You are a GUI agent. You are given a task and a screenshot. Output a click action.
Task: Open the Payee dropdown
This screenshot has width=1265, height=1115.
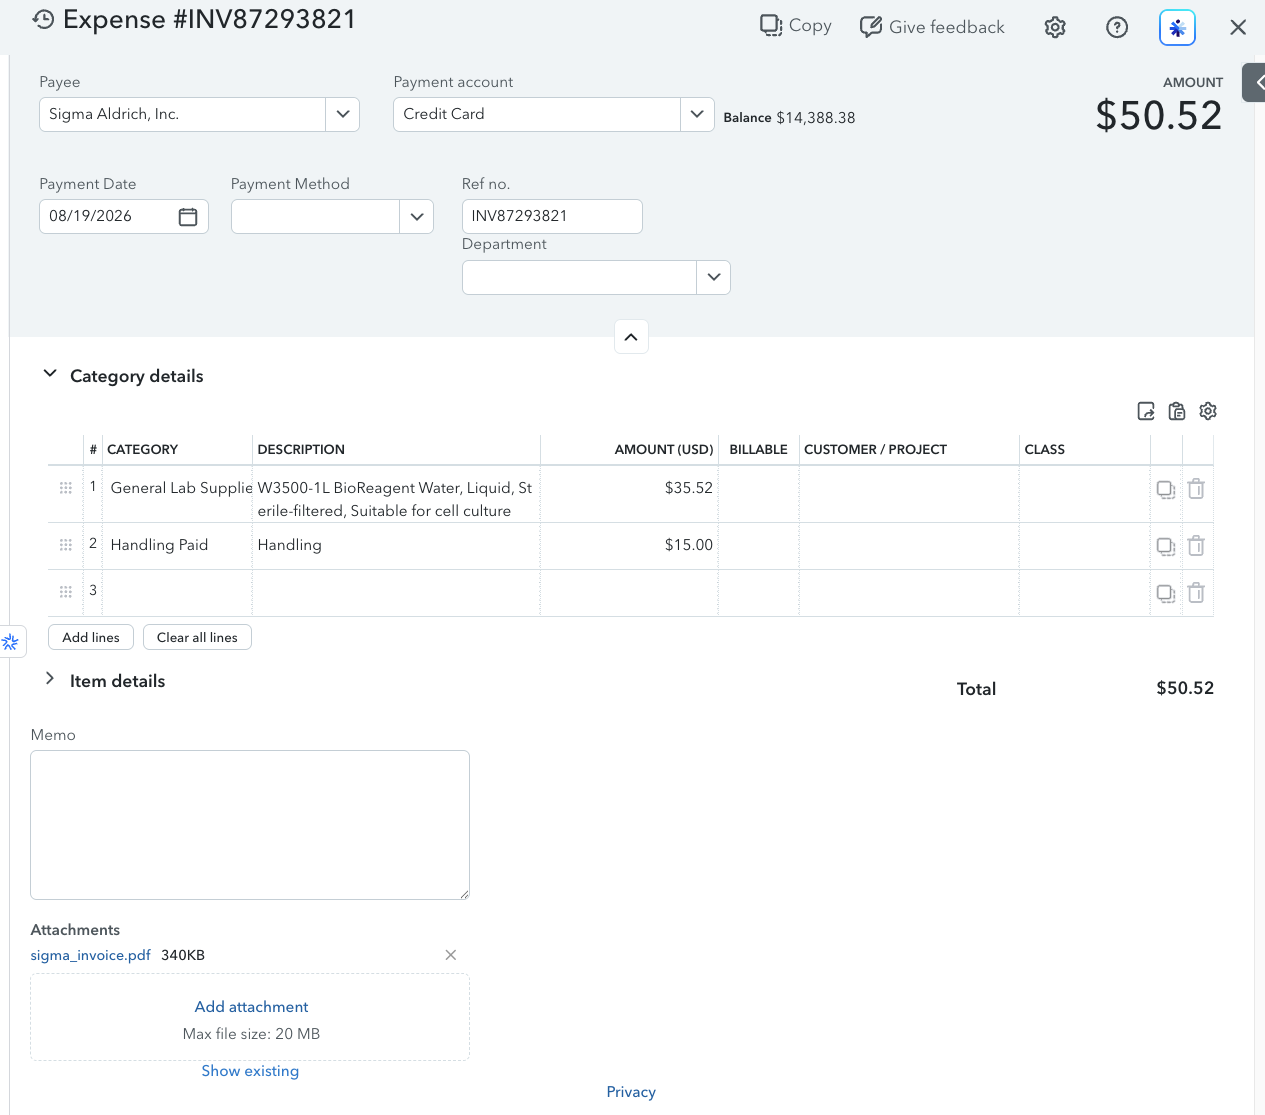click(x=343, y=114)
